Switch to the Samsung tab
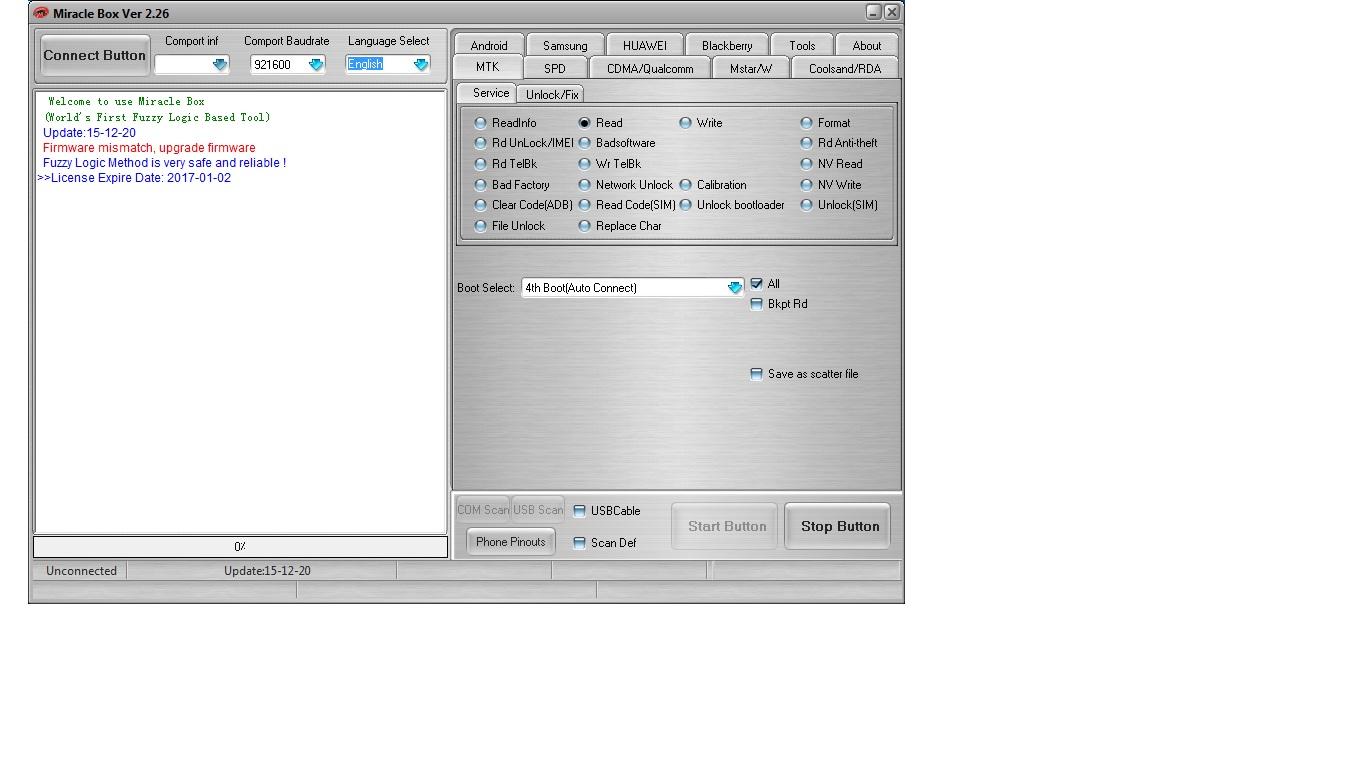 [565, 45]
